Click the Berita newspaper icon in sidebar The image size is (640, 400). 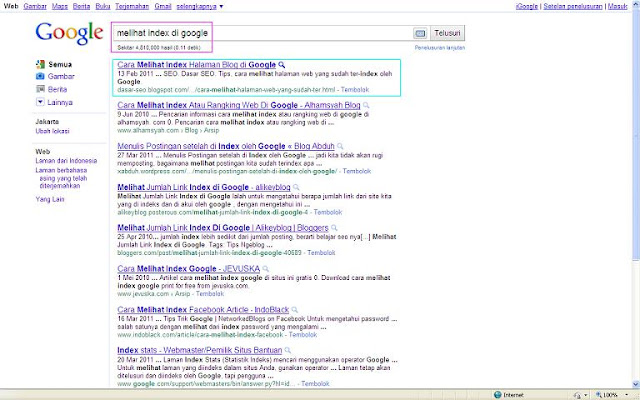(x=40, y=89)
